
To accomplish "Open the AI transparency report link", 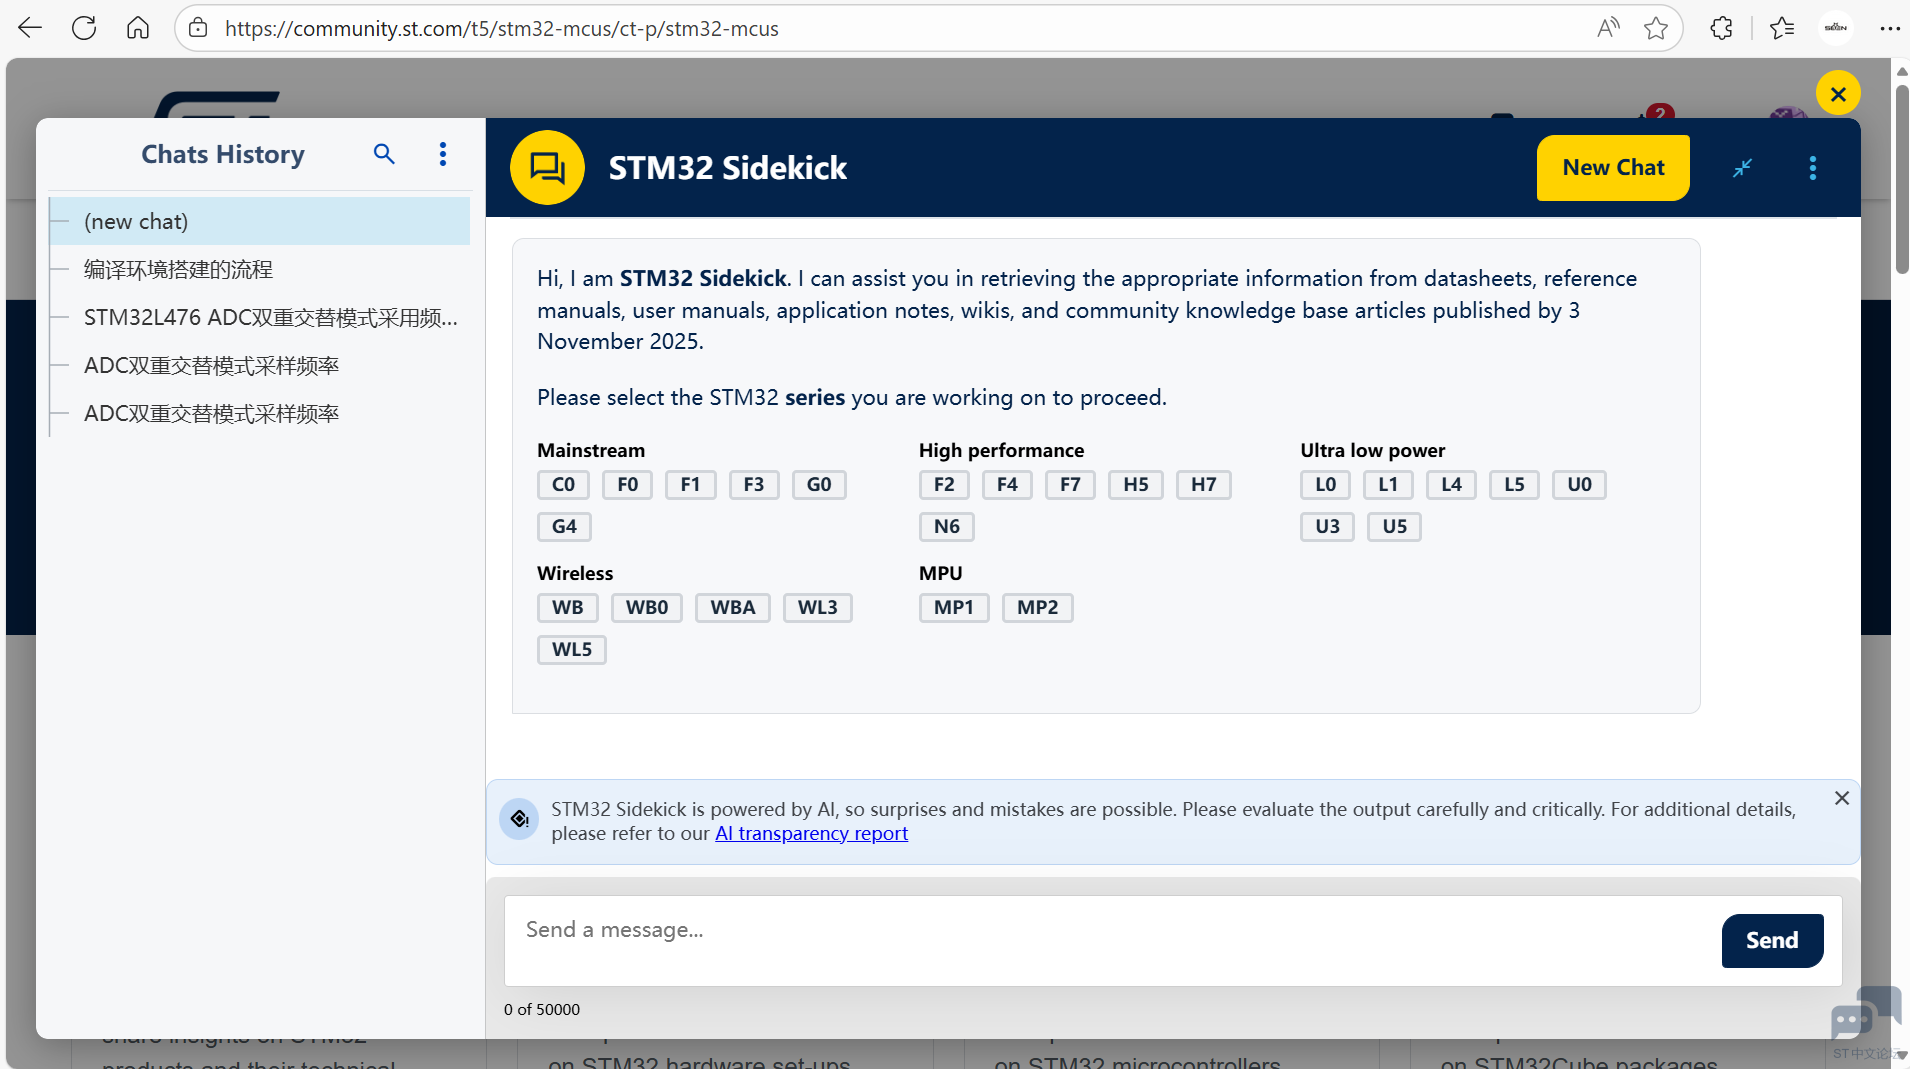I will 811,833.
